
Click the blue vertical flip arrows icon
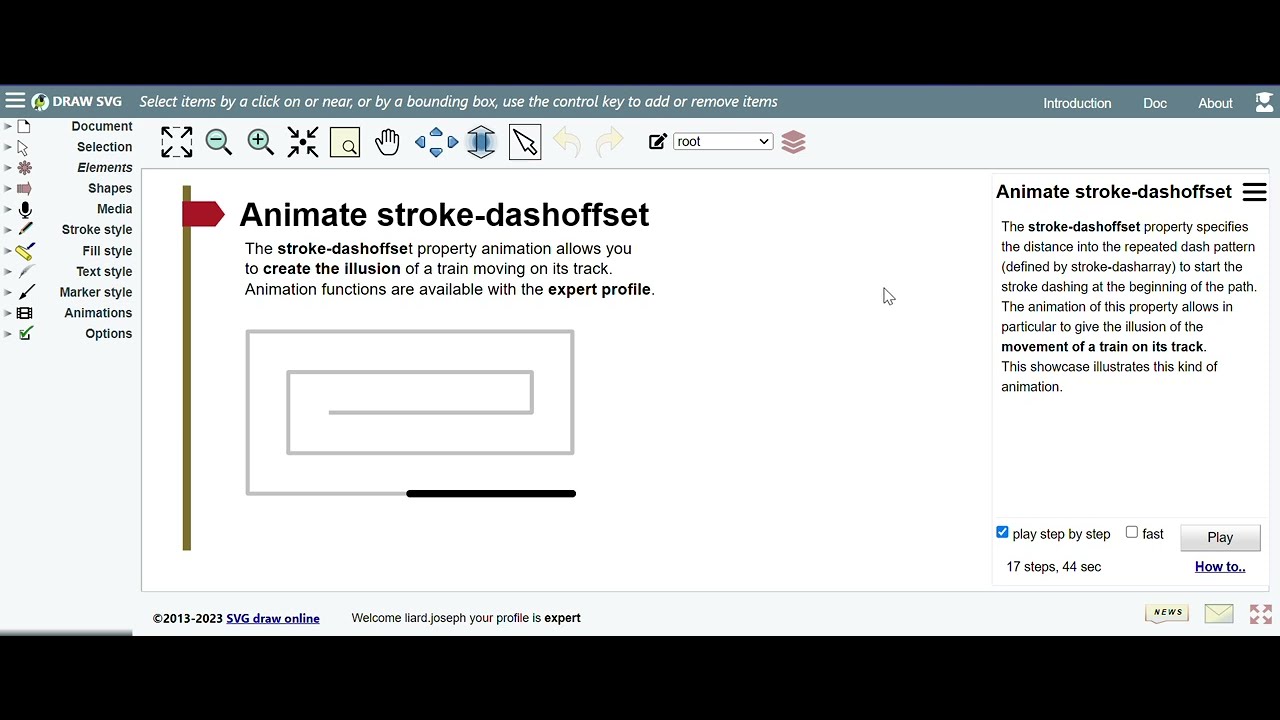coord(481,142)
